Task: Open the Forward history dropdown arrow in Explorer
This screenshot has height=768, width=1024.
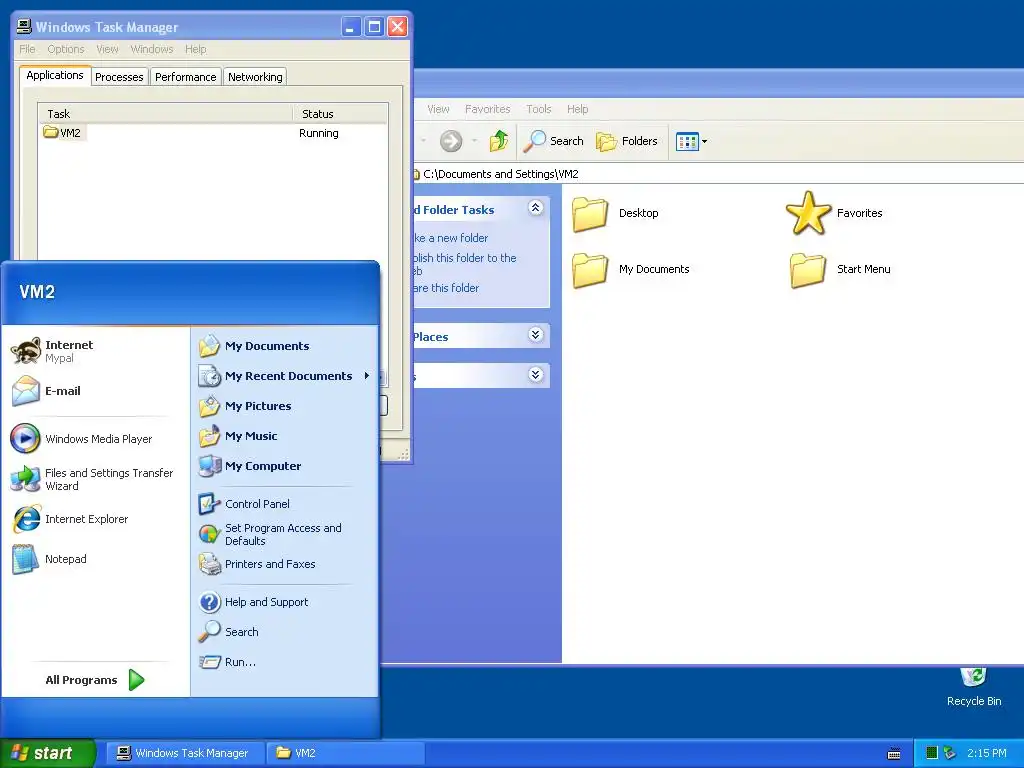Action: (x=474, y=141)
